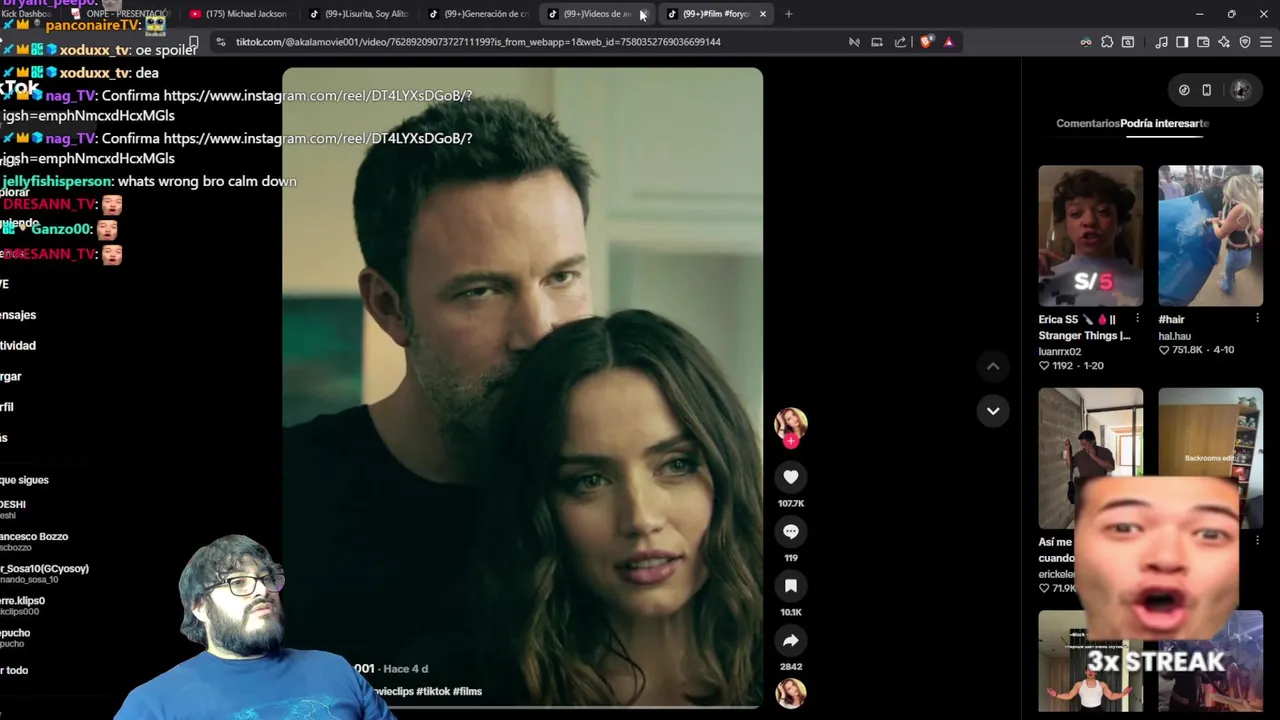The height and width of the screenshot is (720, 1280).
Task: Click the 107.7K likes count
Action: click(790, 504)
